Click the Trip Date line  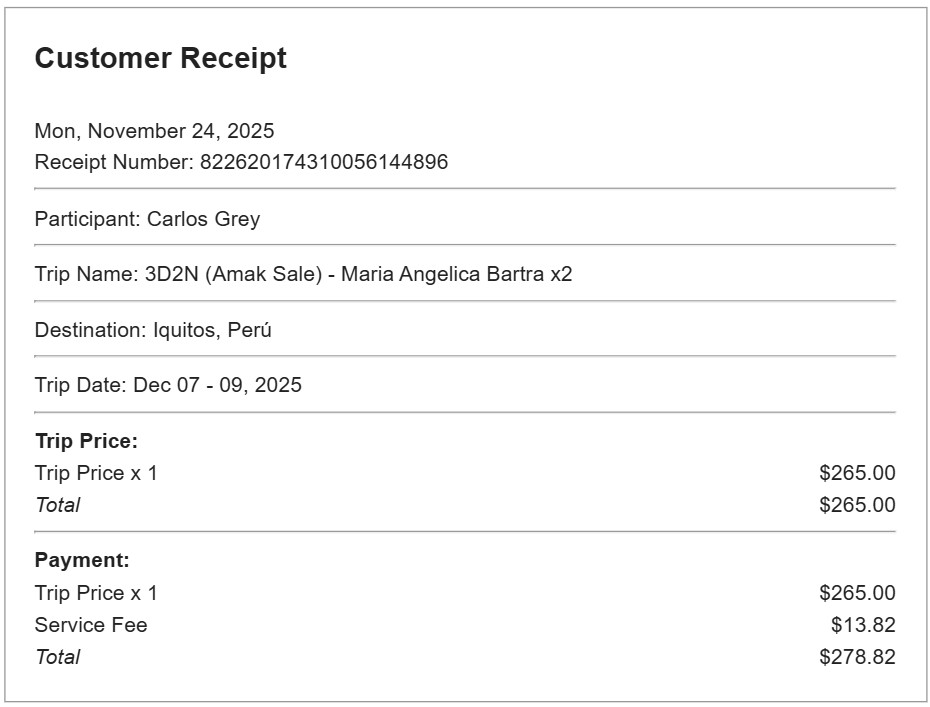(168, 385)
